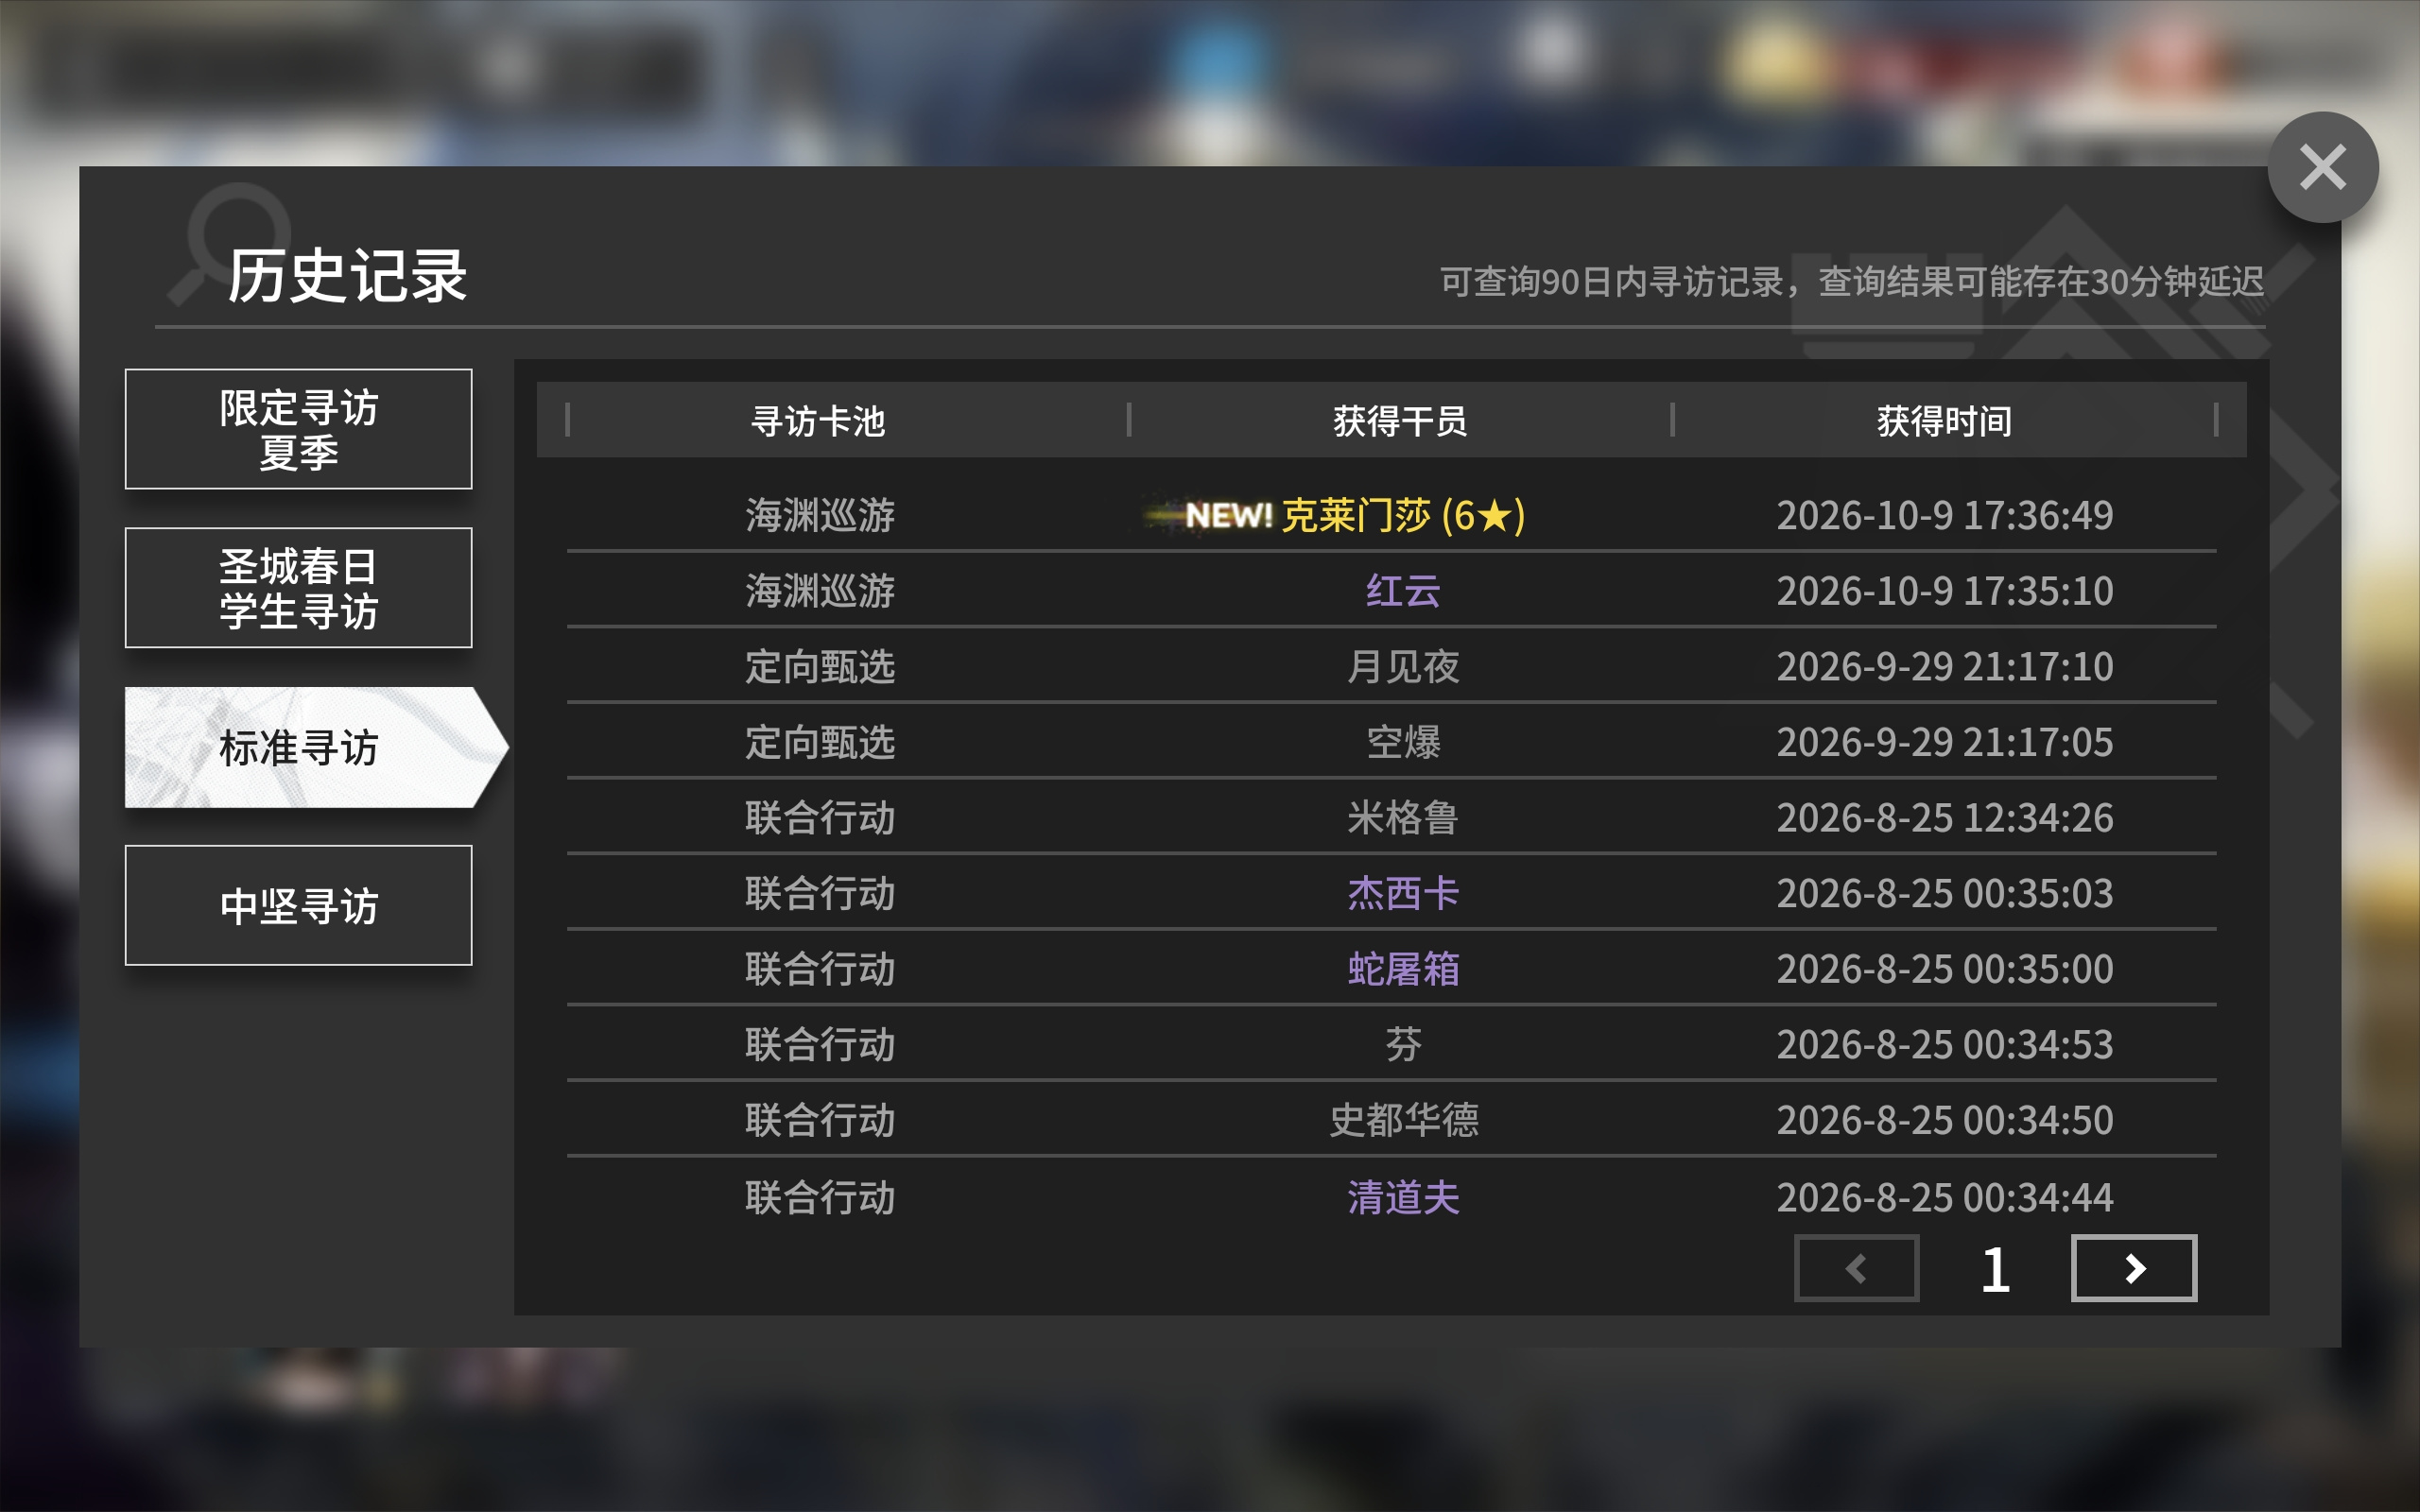This screenshot has width=2420, height=1512.
Task: Click 定向甄选 pool in the 空爆 row
Action: 820,743
